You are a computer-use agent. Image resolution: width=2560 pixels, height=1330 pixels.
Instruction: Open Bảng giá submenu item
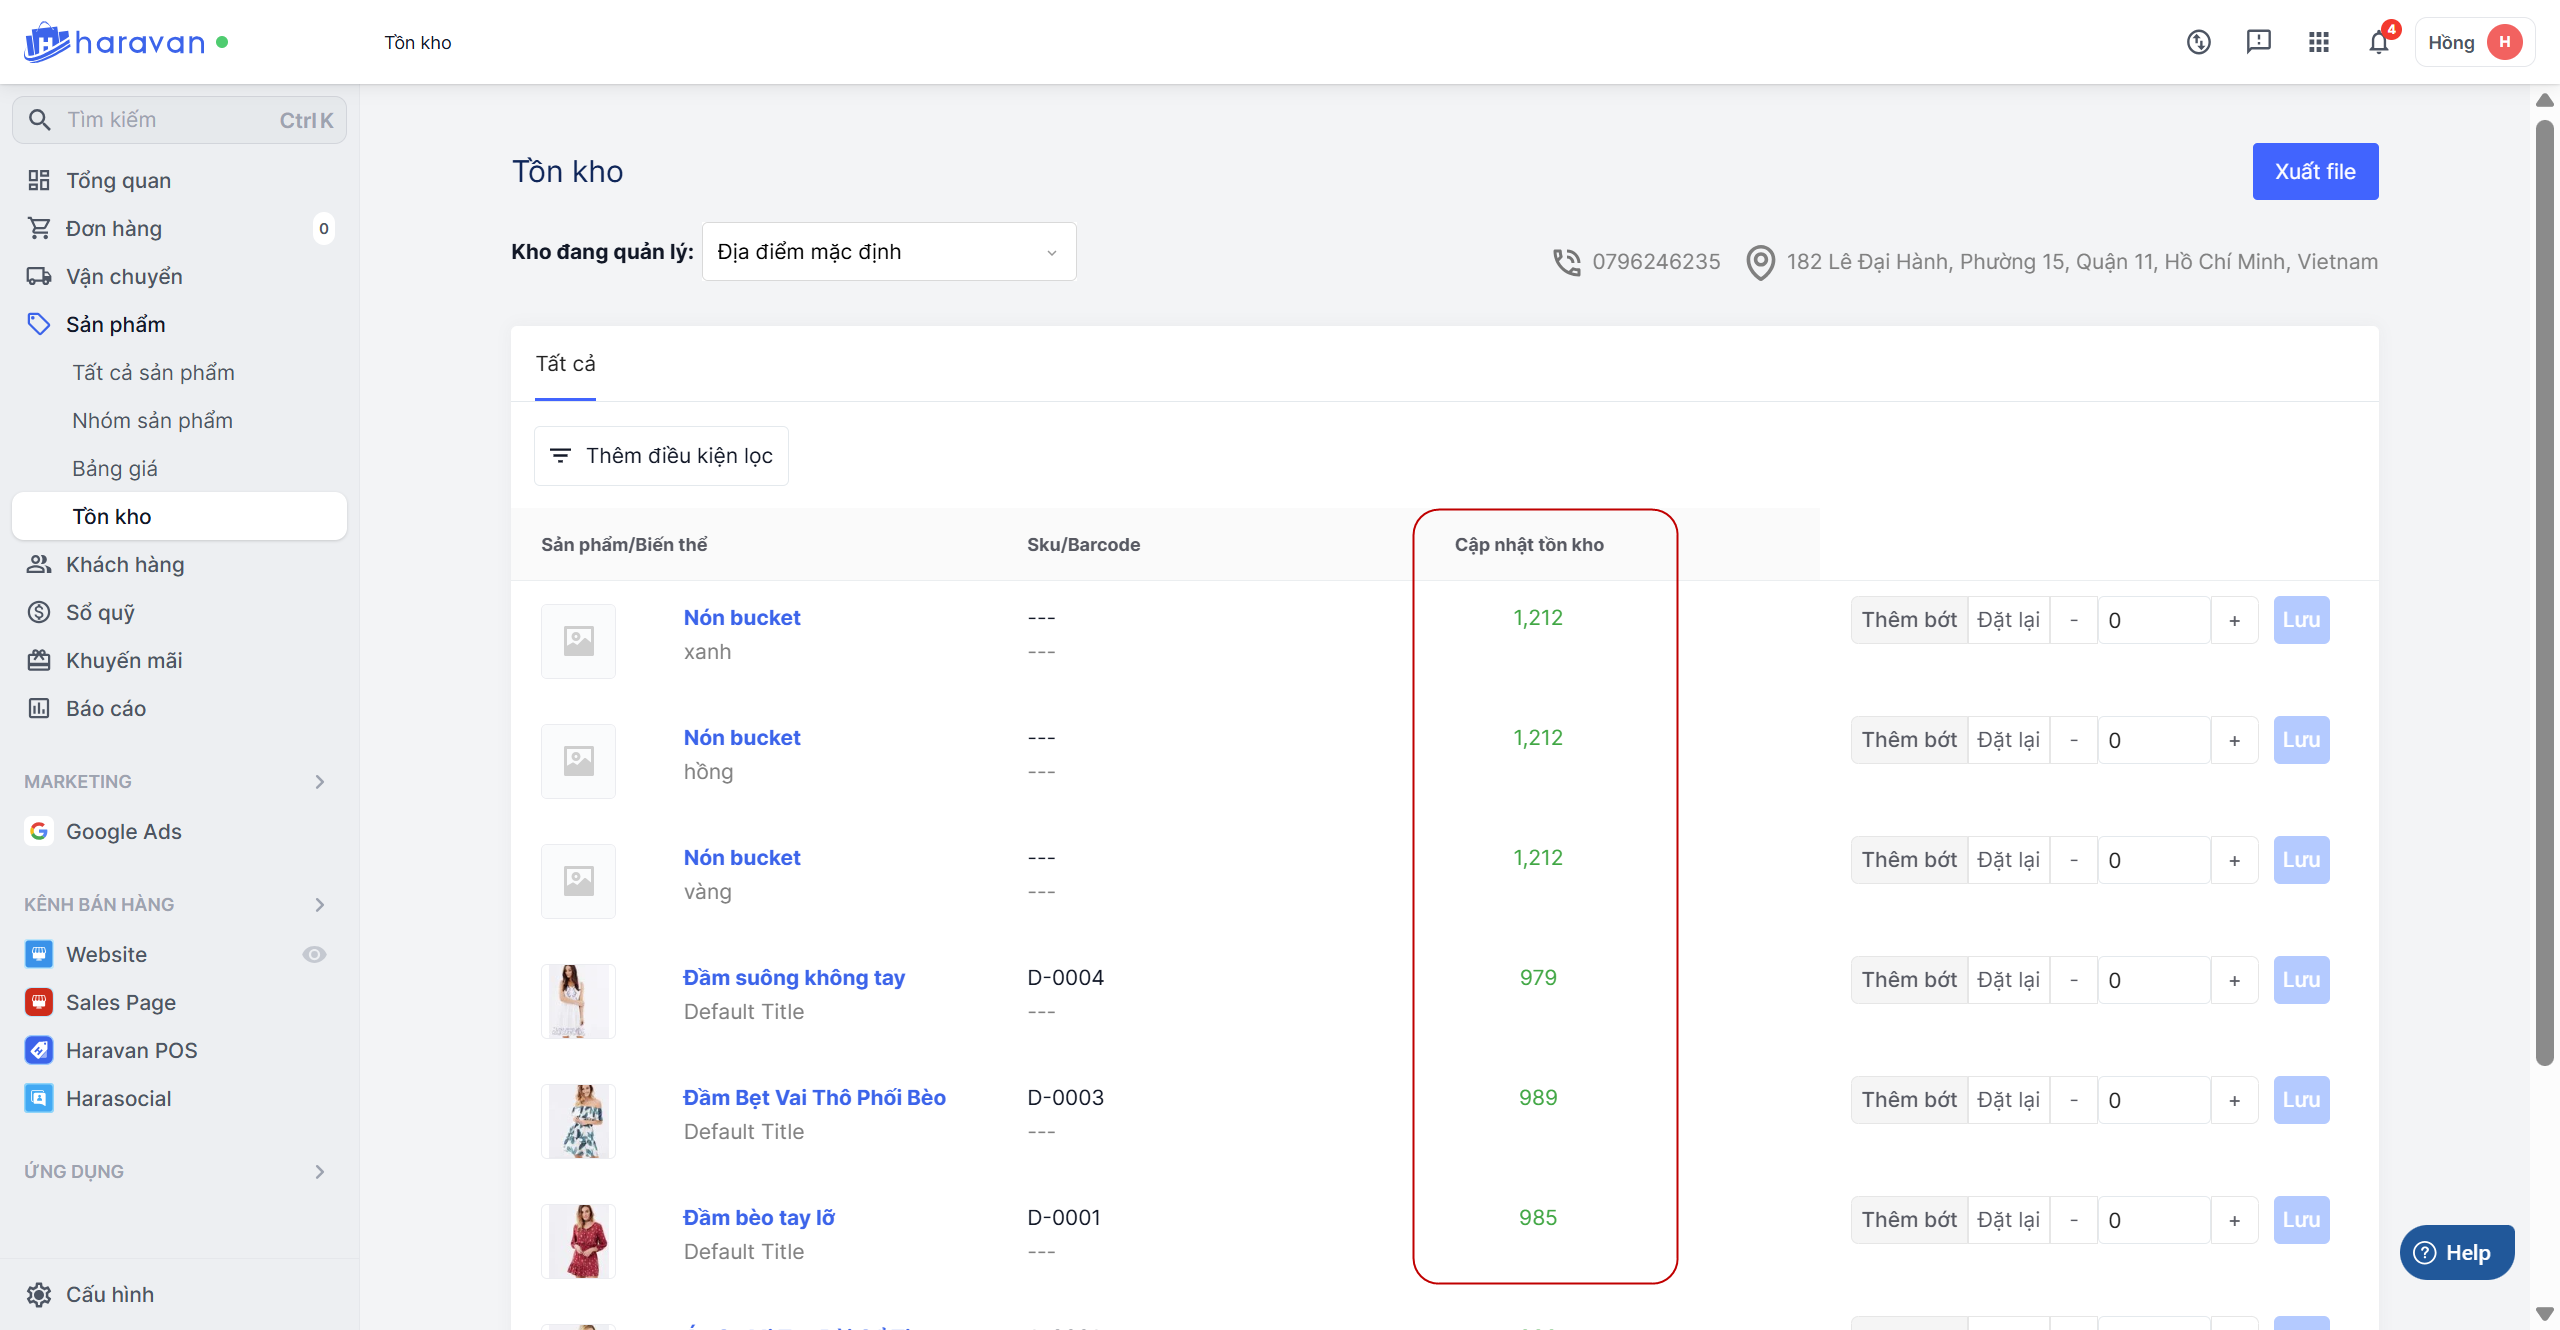pyautogui.click(x=115, y=468)
